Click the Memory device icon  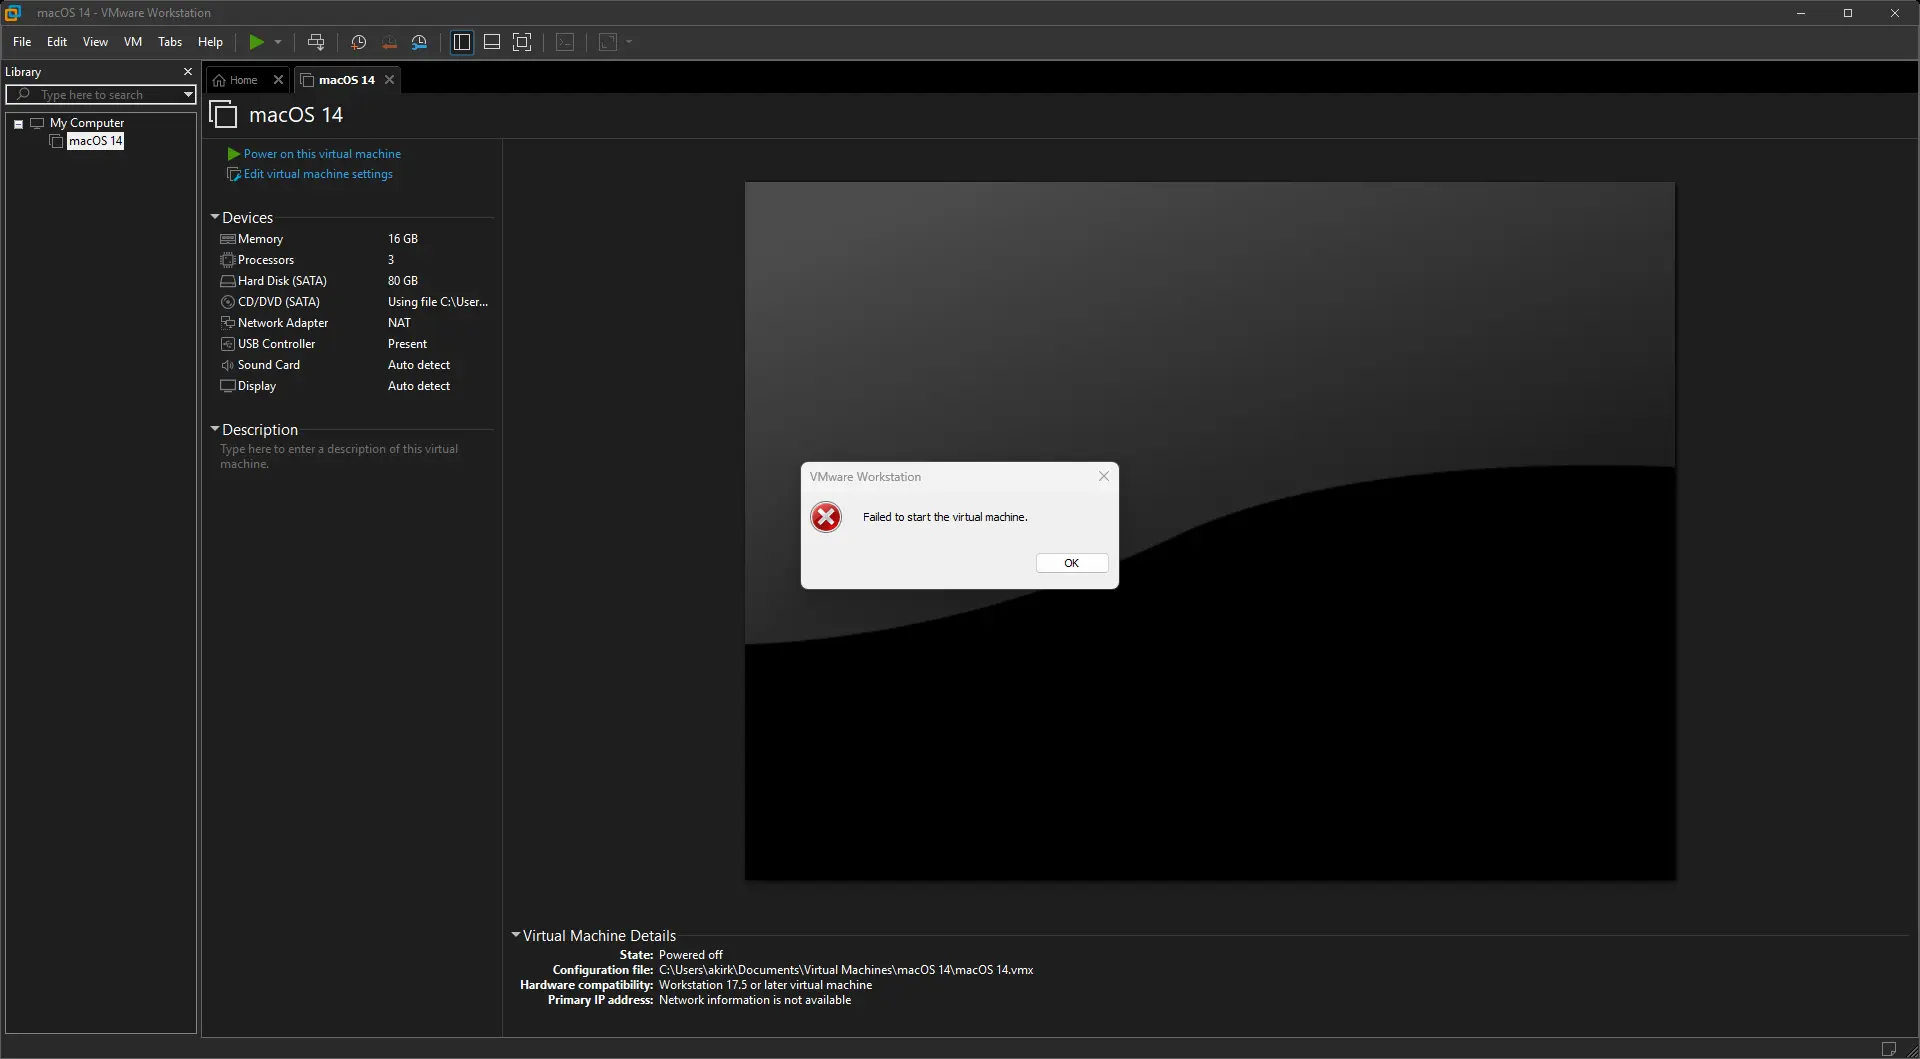pyautogui.click(x=228, y=239)
